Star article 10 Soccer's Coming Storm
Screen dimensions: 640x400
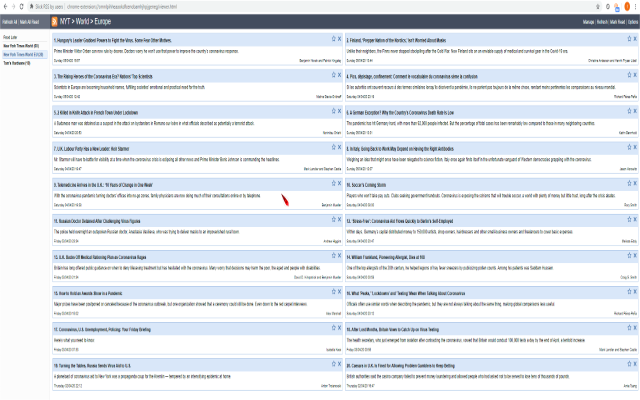[x=629, y=183]
